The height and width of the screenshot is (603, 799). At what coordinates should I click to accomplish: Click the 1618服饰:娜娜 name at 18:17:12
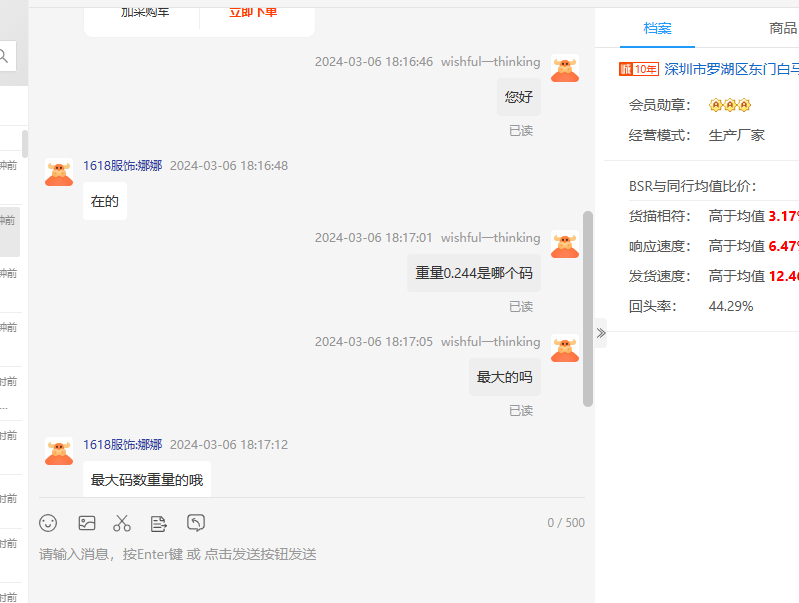pyautogui.click(x=122, y=444)
